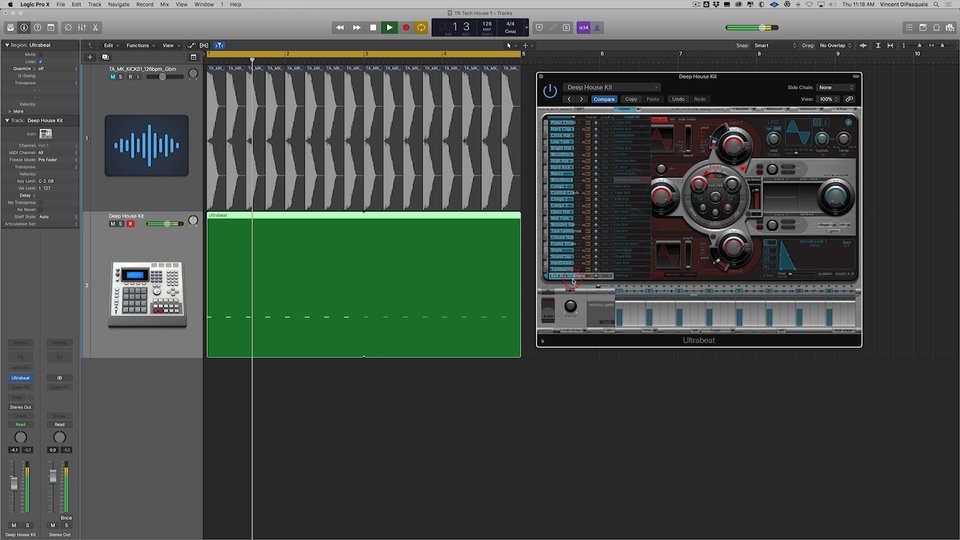Click the red Record button
Image resolution: width=960 pixels, height=540 pixels.
click(x=405, y=28)
